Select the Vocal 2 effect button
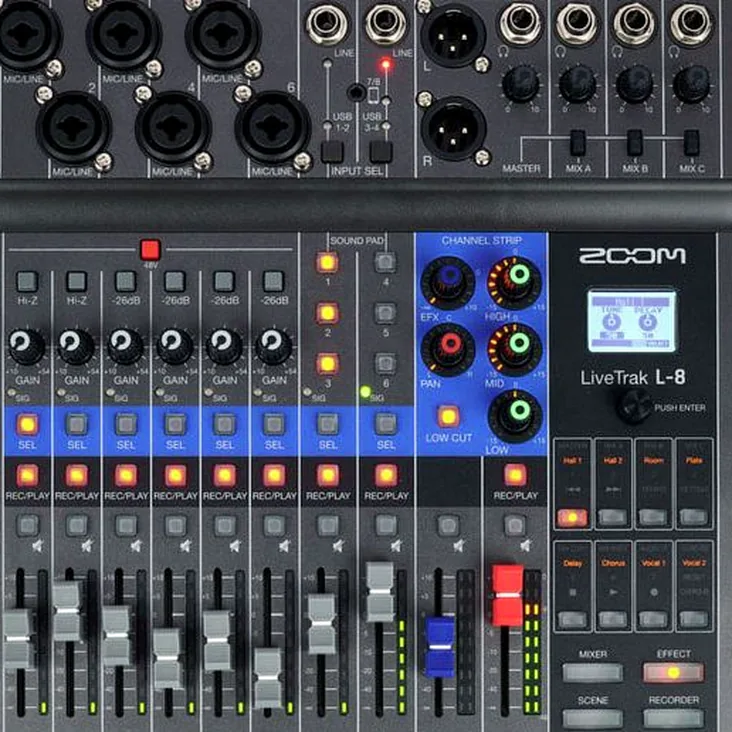 [x=694, y=619]
